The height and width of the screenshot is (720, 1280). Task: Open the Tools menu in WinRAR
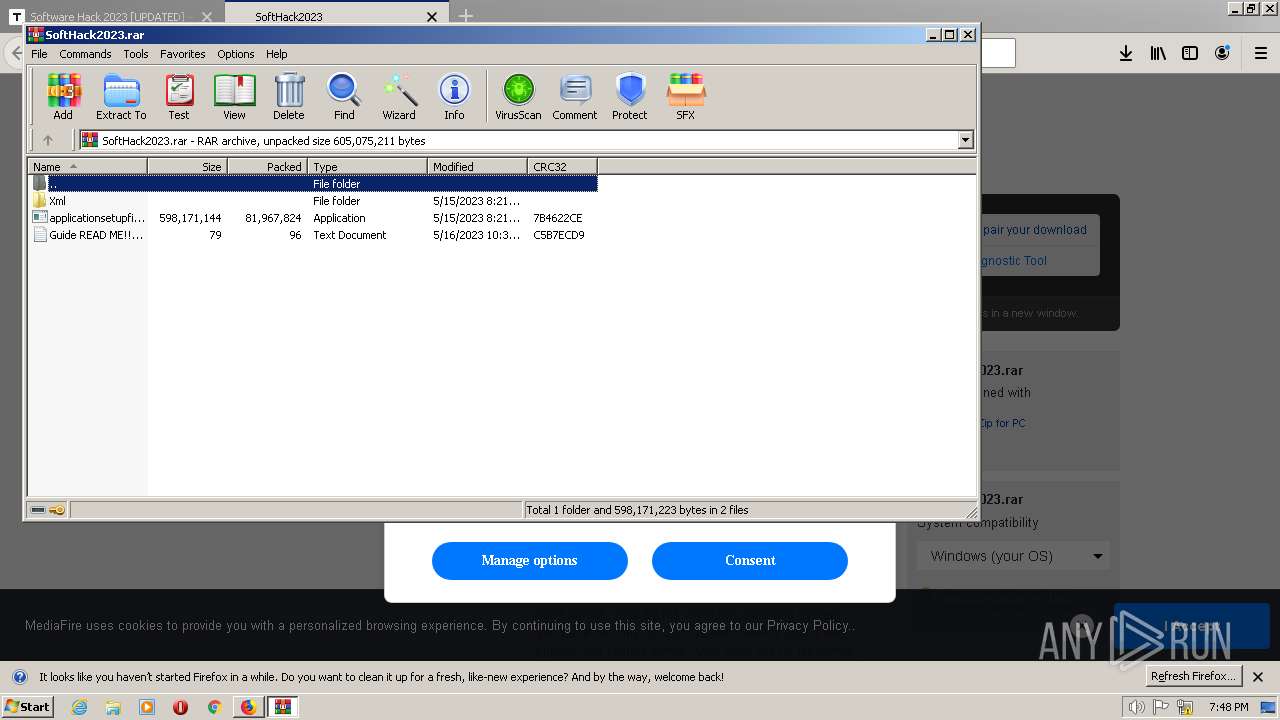pyautogui.click(x=136, y=54)
